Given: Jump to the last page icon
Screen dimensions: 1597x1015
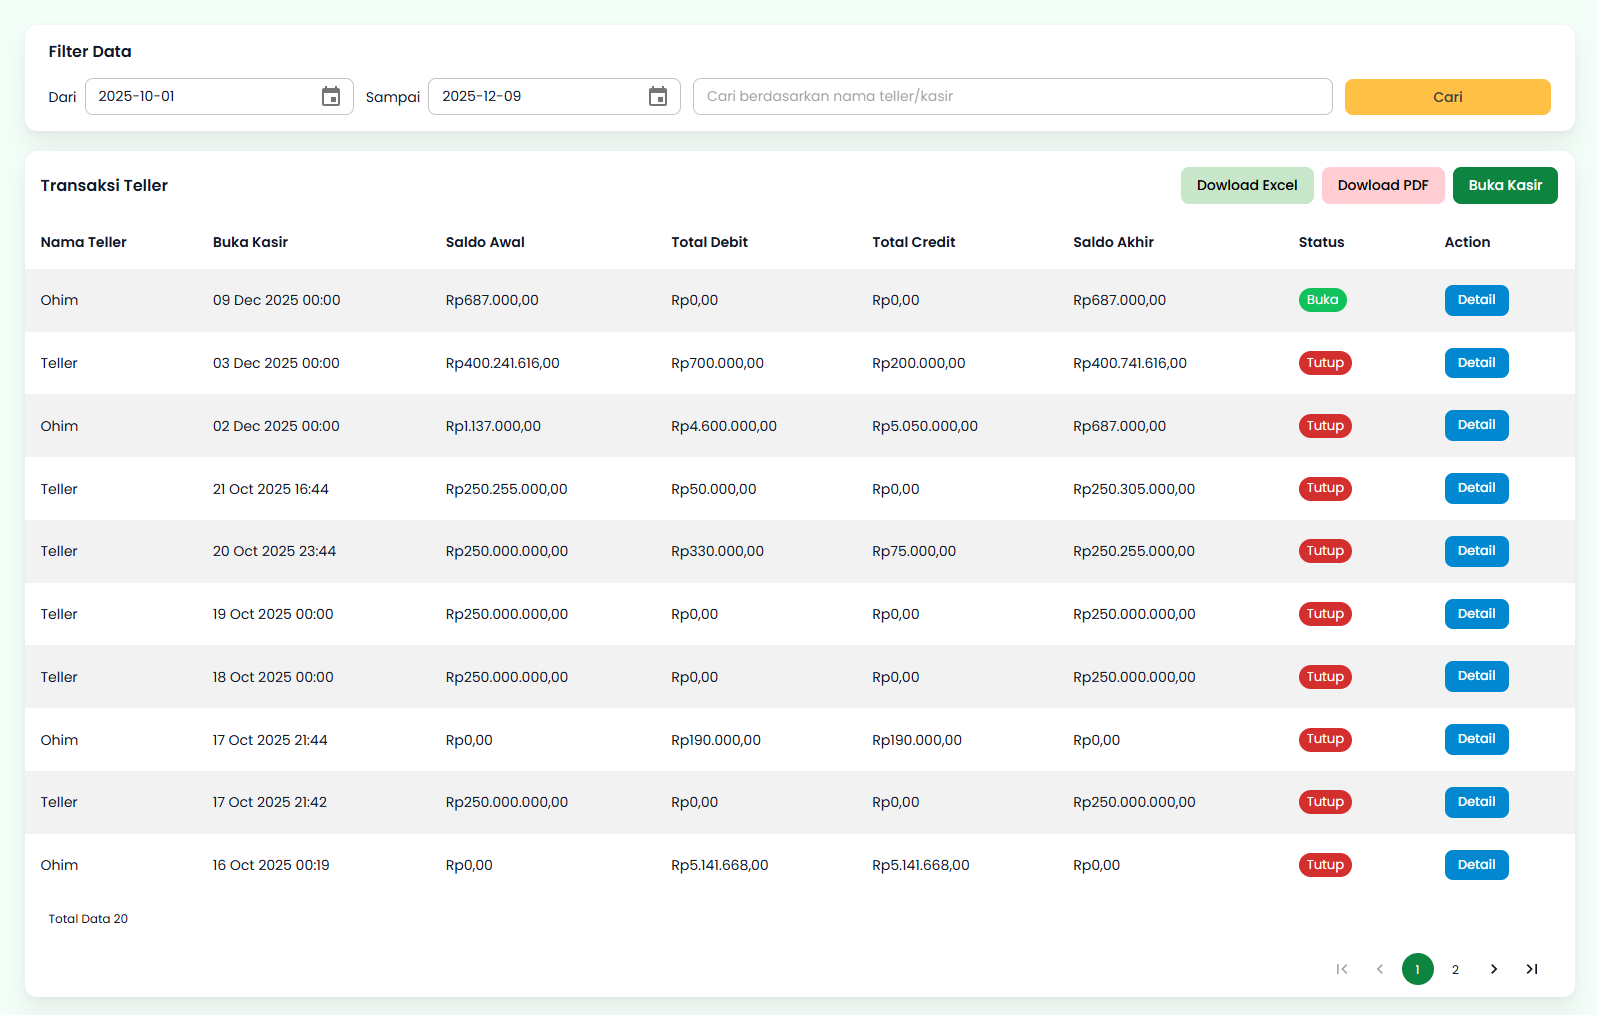Looking at the screenshot, I should point(1532,969).
